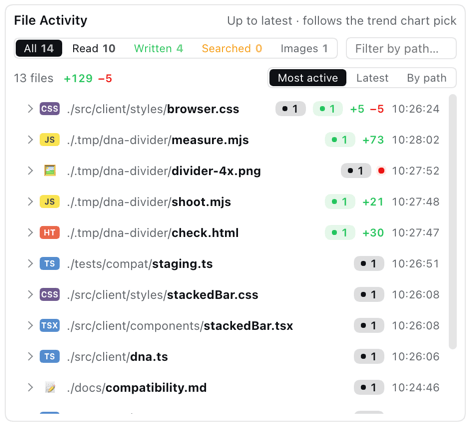Viewport: 472px width, 427px height.
Task: Expand the check.html row
Action: coord(30,233)
